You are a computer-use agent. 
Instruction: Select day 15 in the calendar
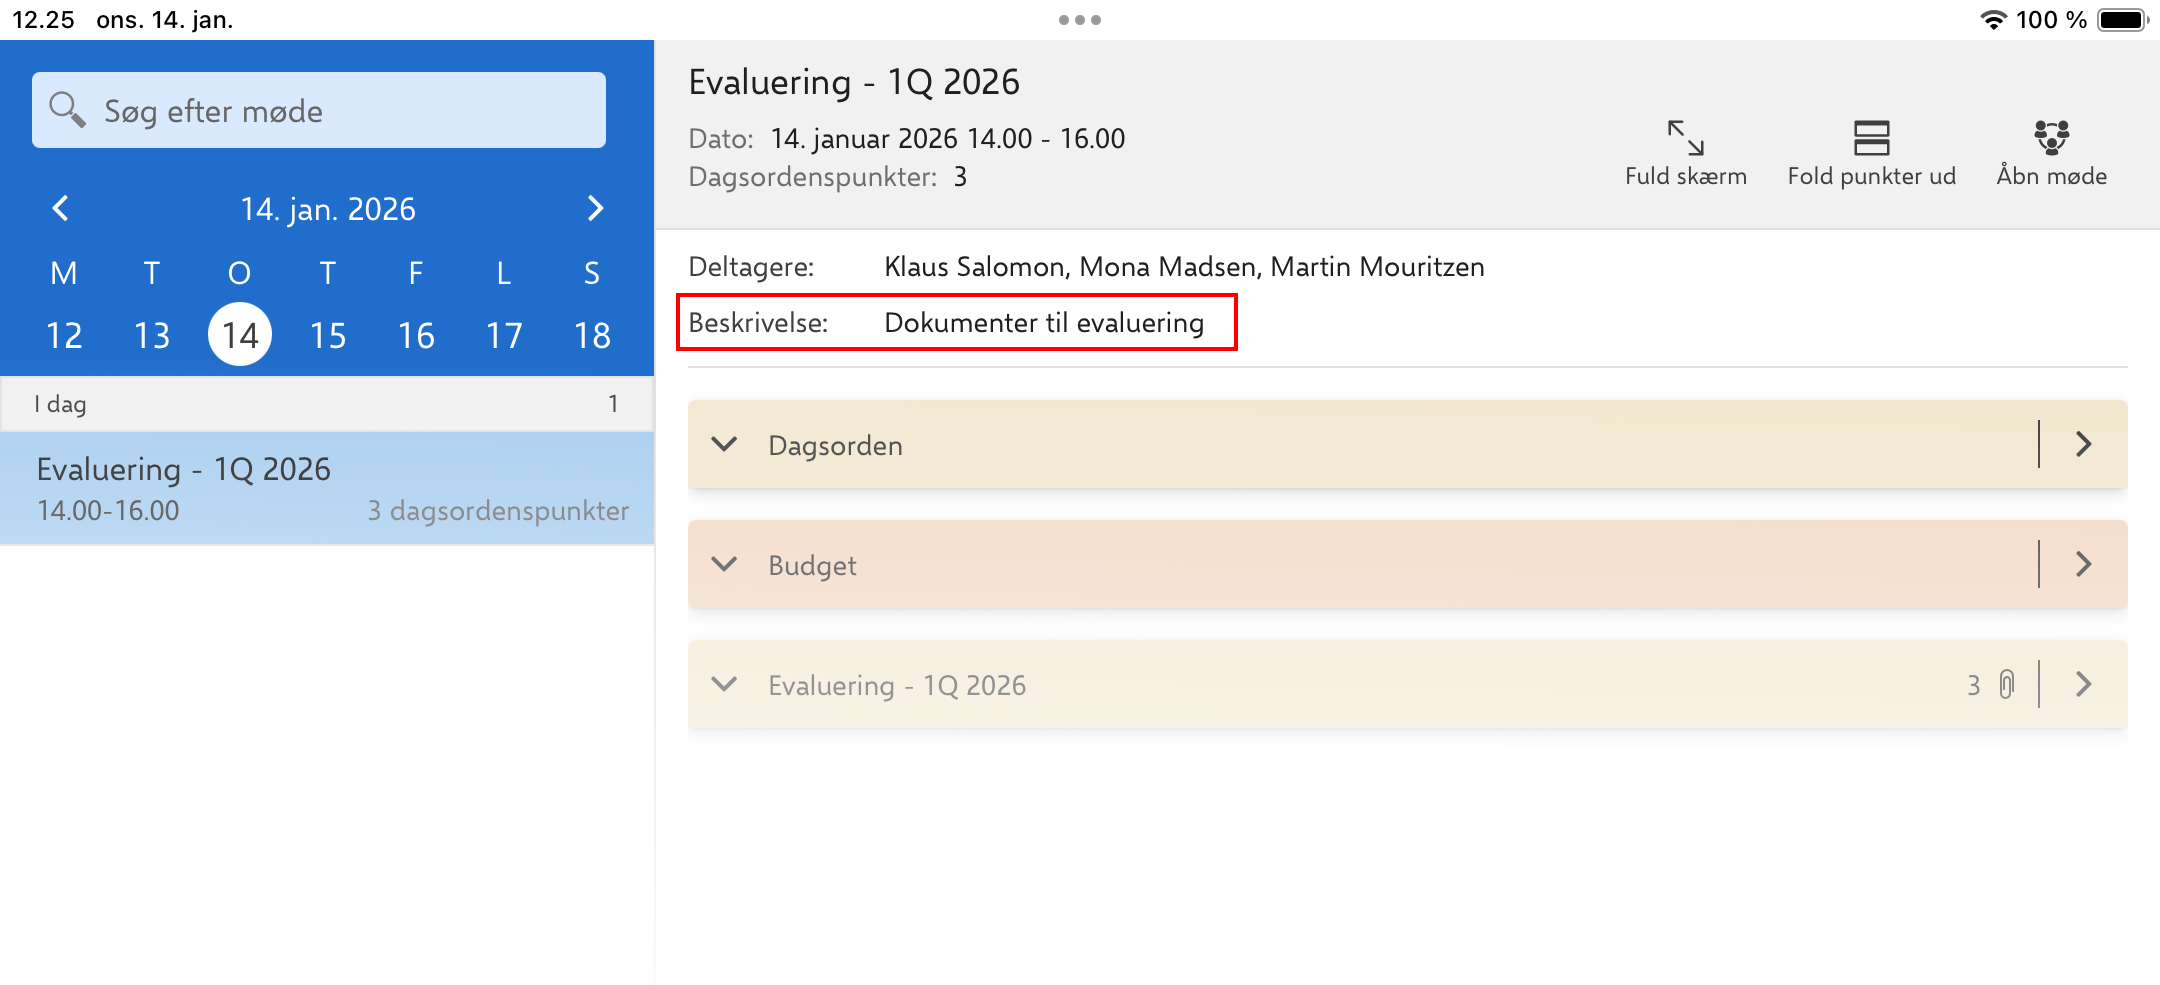(328, 335)
